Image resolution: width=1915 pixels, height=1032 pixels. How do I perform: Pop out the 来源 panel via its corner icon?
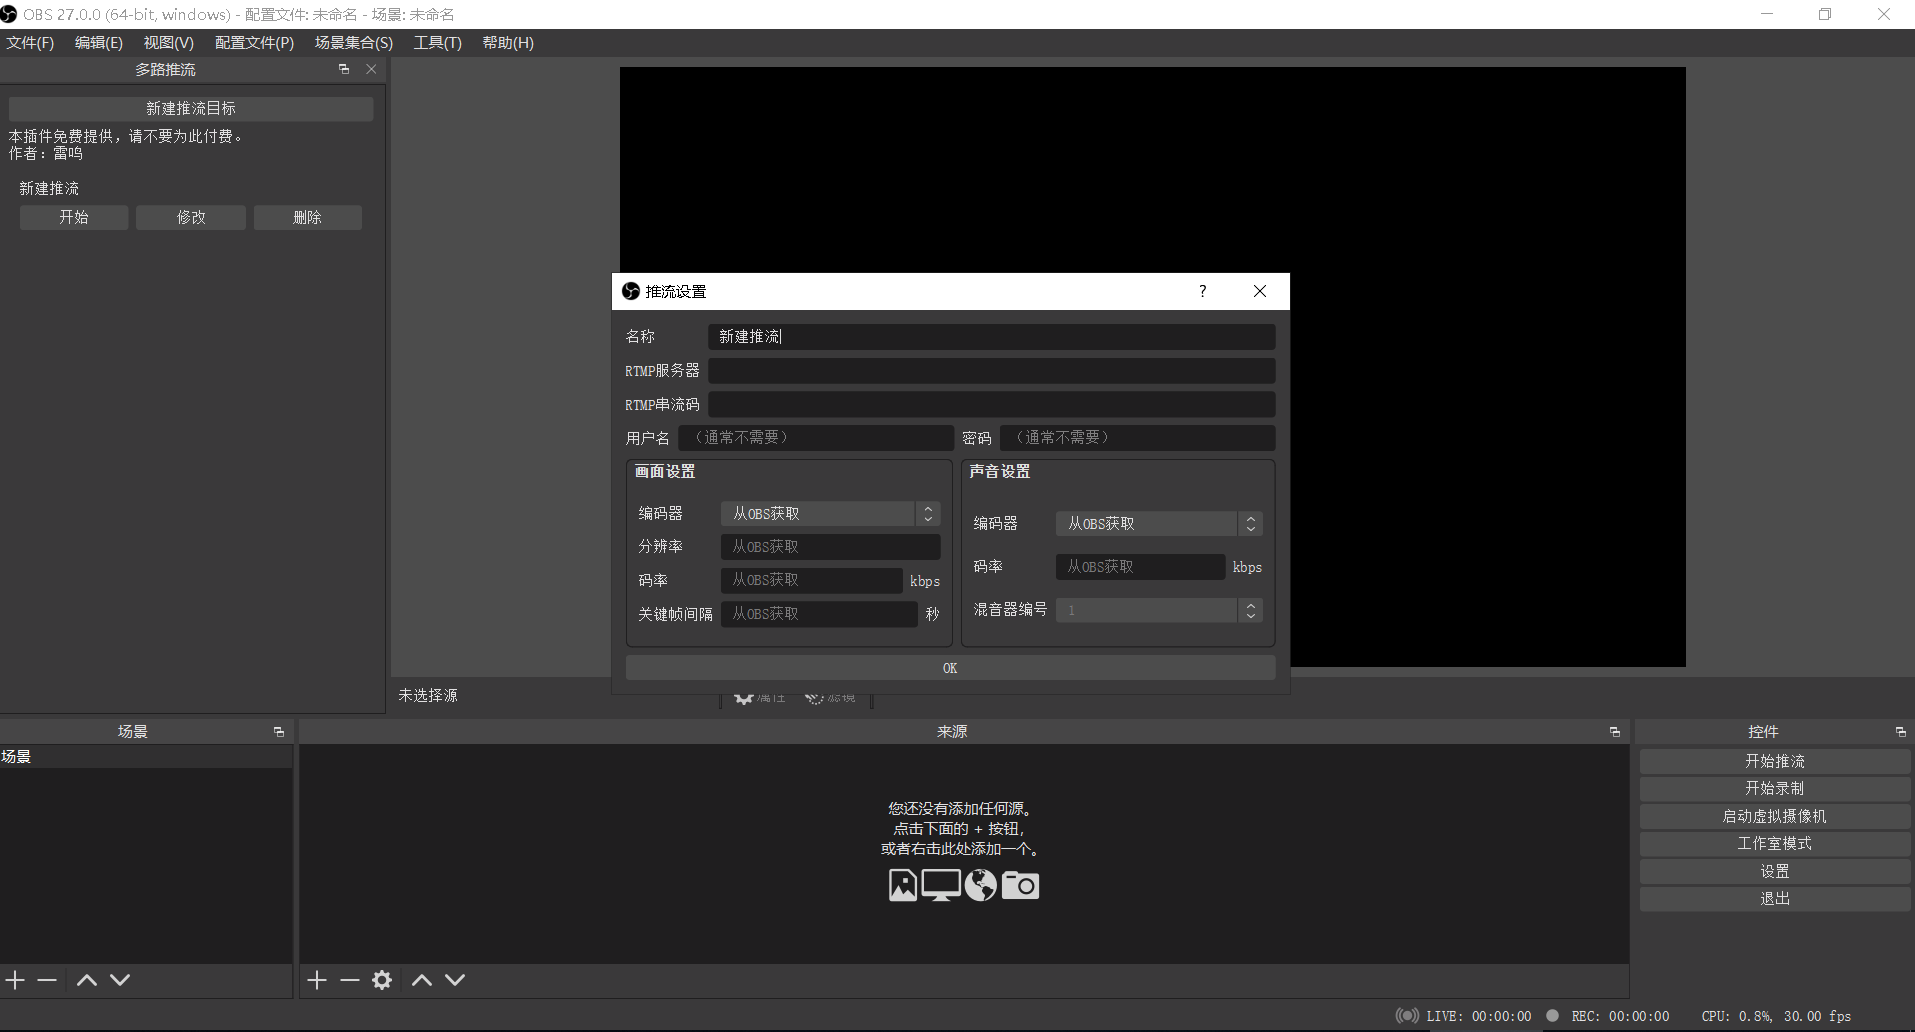coord(1613,731)
